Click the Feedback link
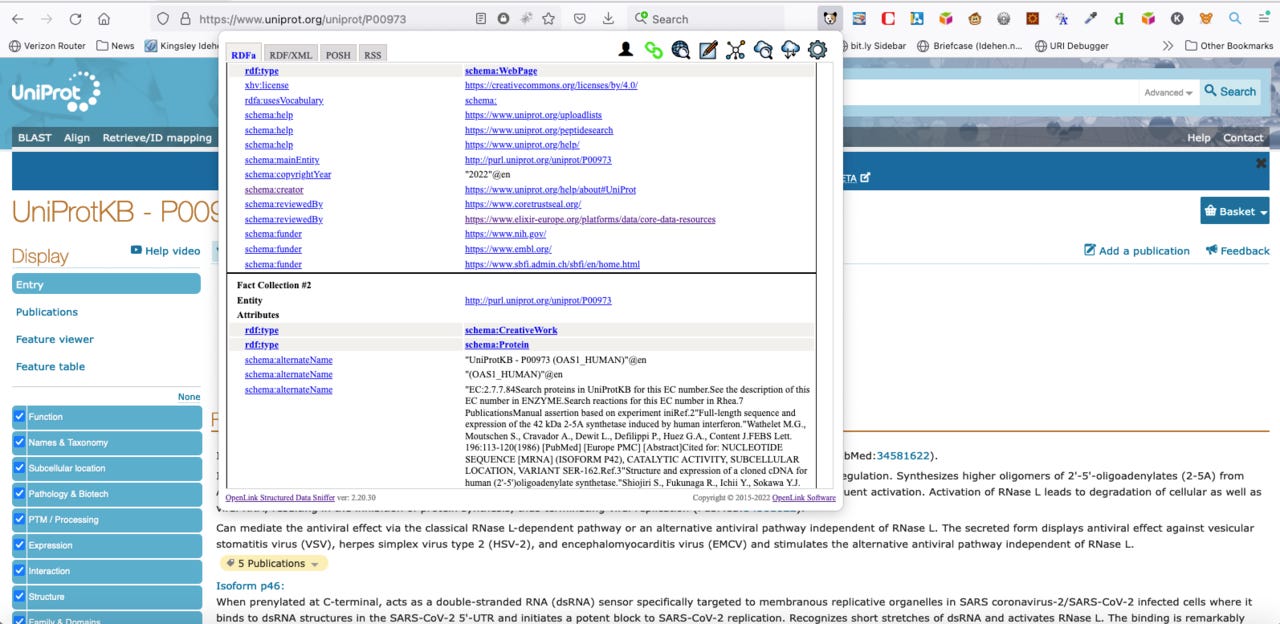The width and height of the screenshot is (1280, 624). (x=1237, y=250)
